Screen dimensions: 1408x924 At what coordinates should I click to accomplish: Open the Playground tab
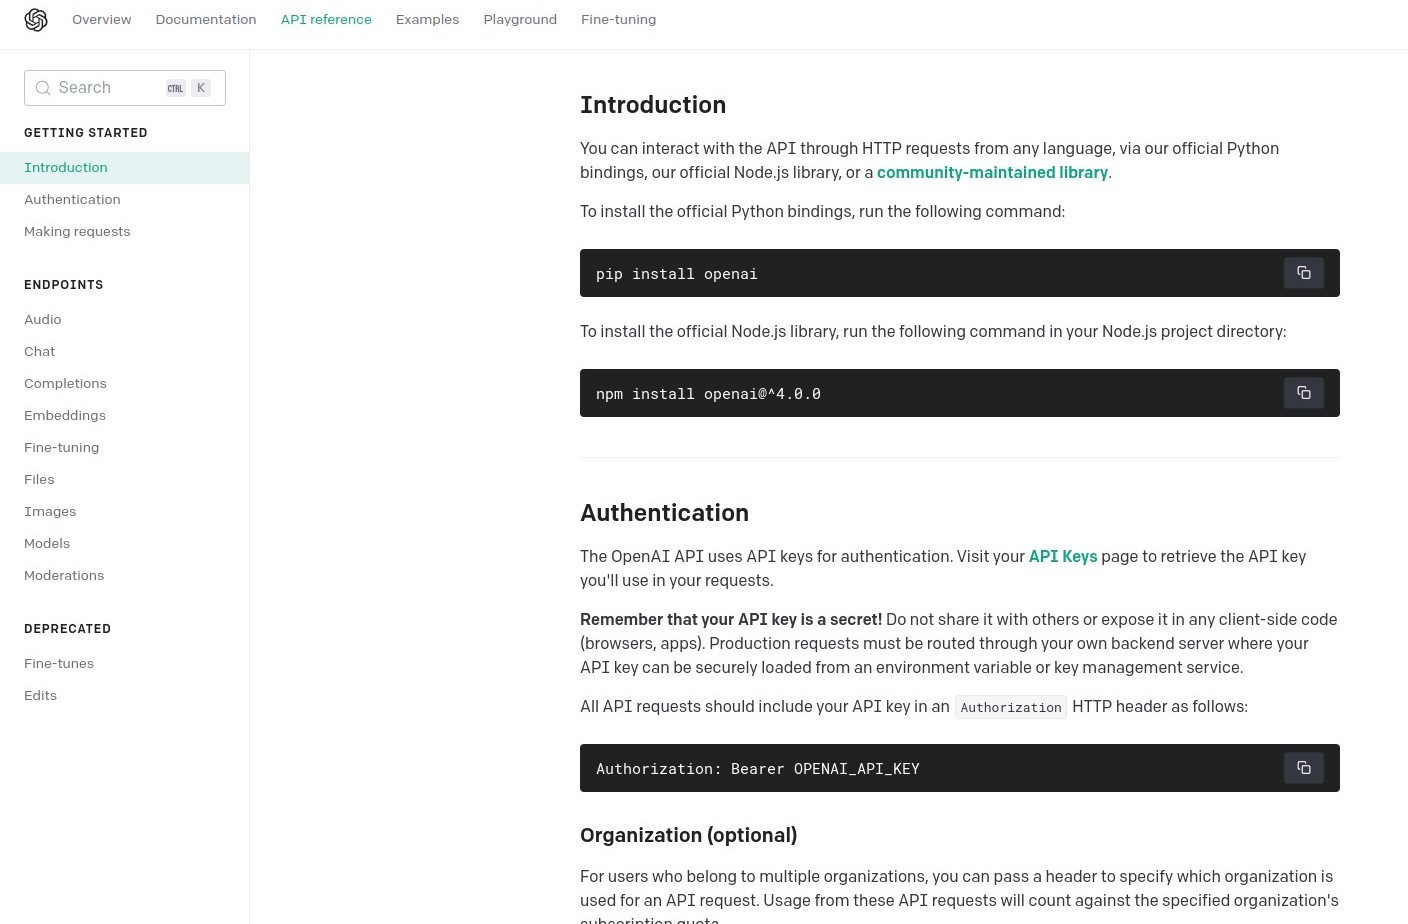click(520, 19)
